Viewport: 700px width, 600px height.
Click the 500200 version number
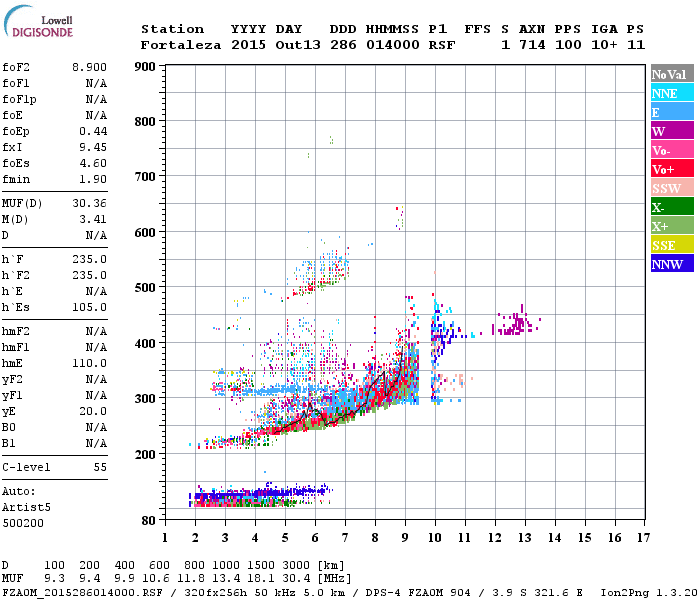click(23, 523)
